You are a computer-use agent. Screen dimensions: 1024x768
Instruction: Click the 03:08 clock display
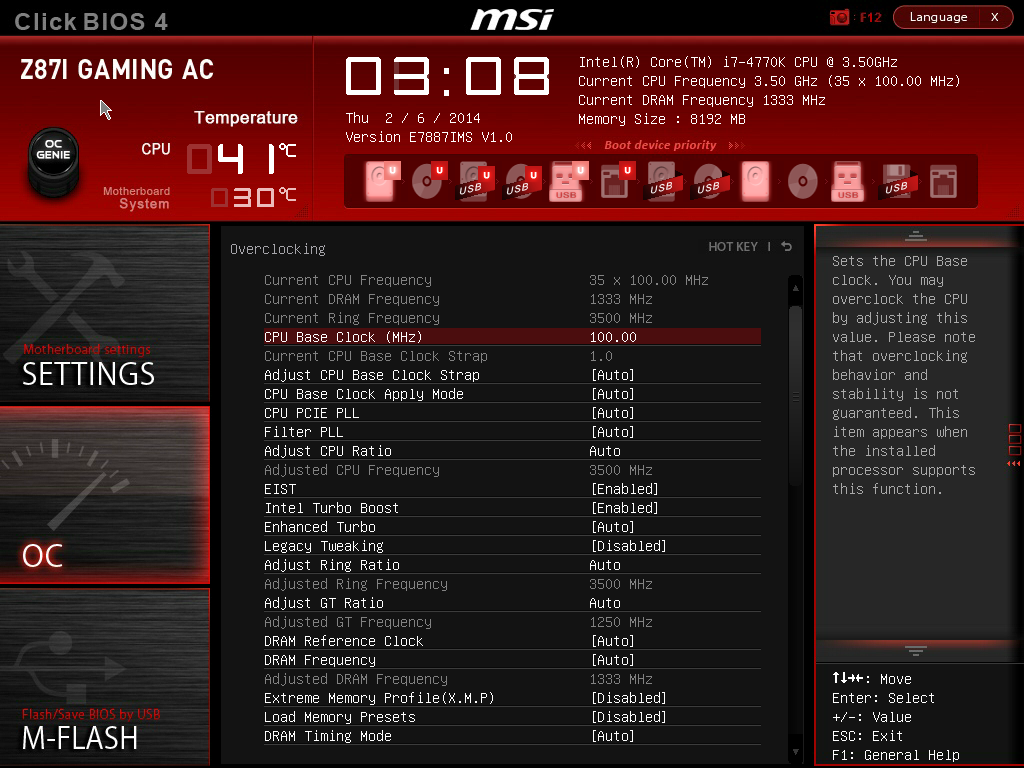pos(448,76)
